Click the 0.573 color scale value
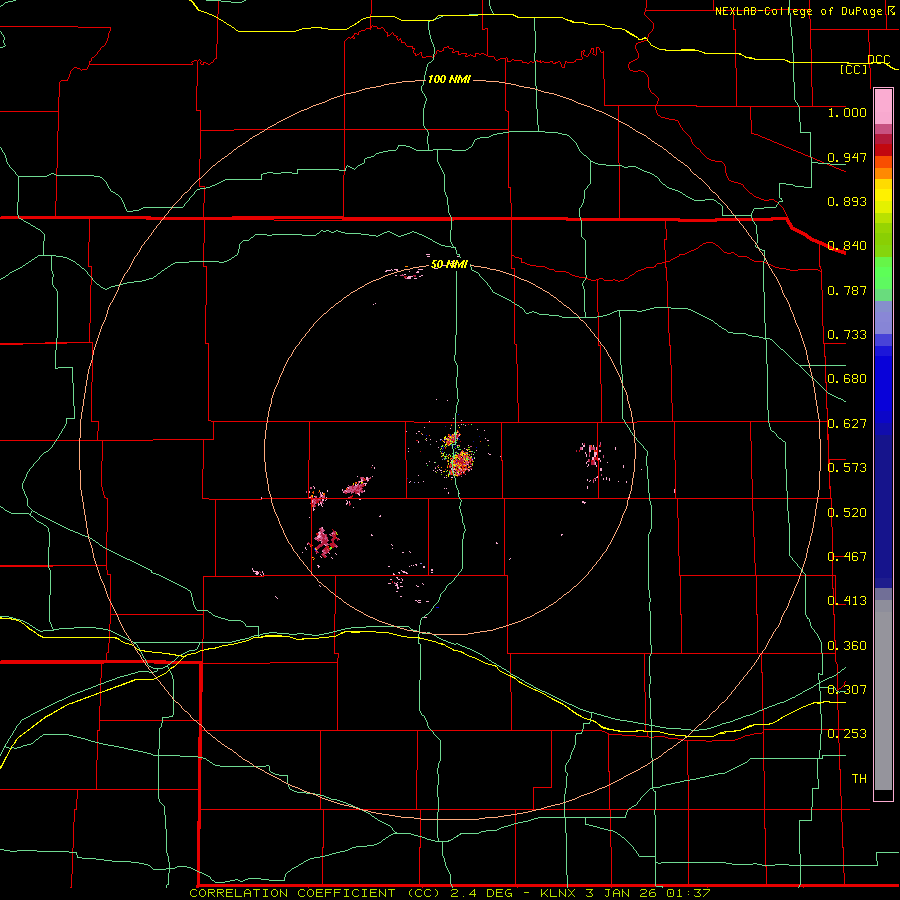Image resolution: width=900 pixels, height=900 pixels. click(847, 468)
